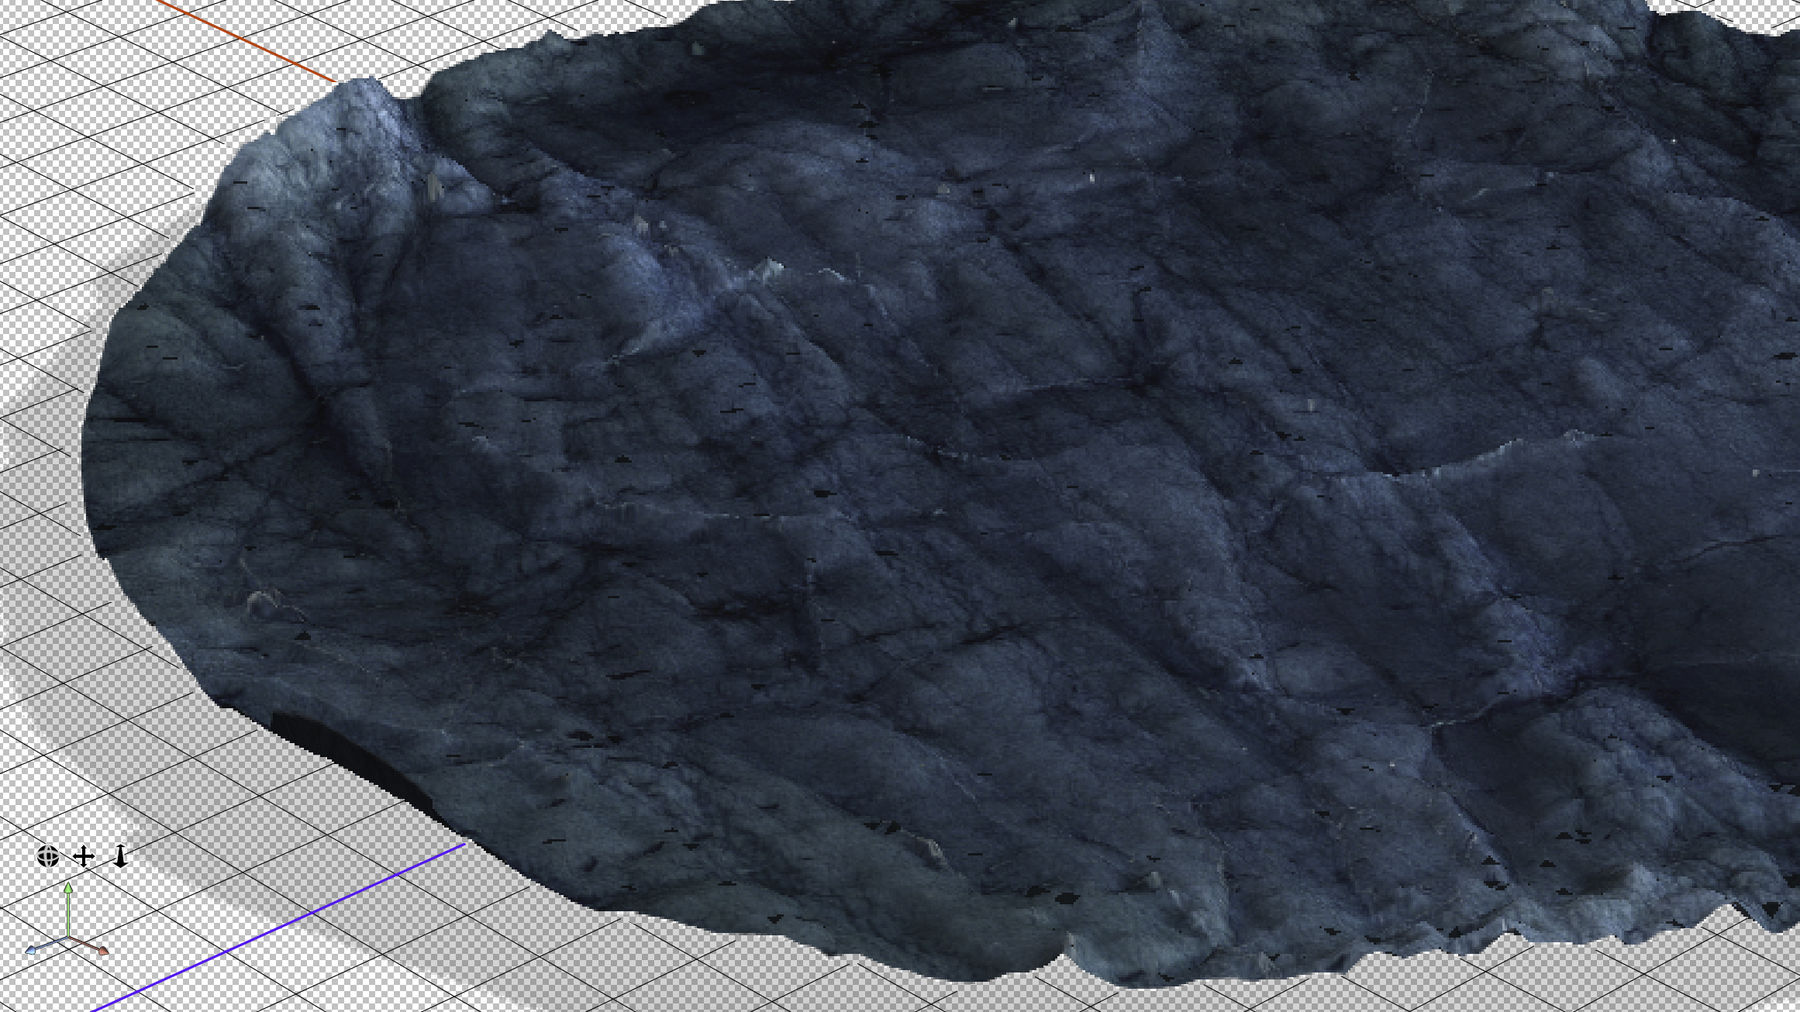
Task: Select the orange ground plane axis line
Action: tap(250, 42)
